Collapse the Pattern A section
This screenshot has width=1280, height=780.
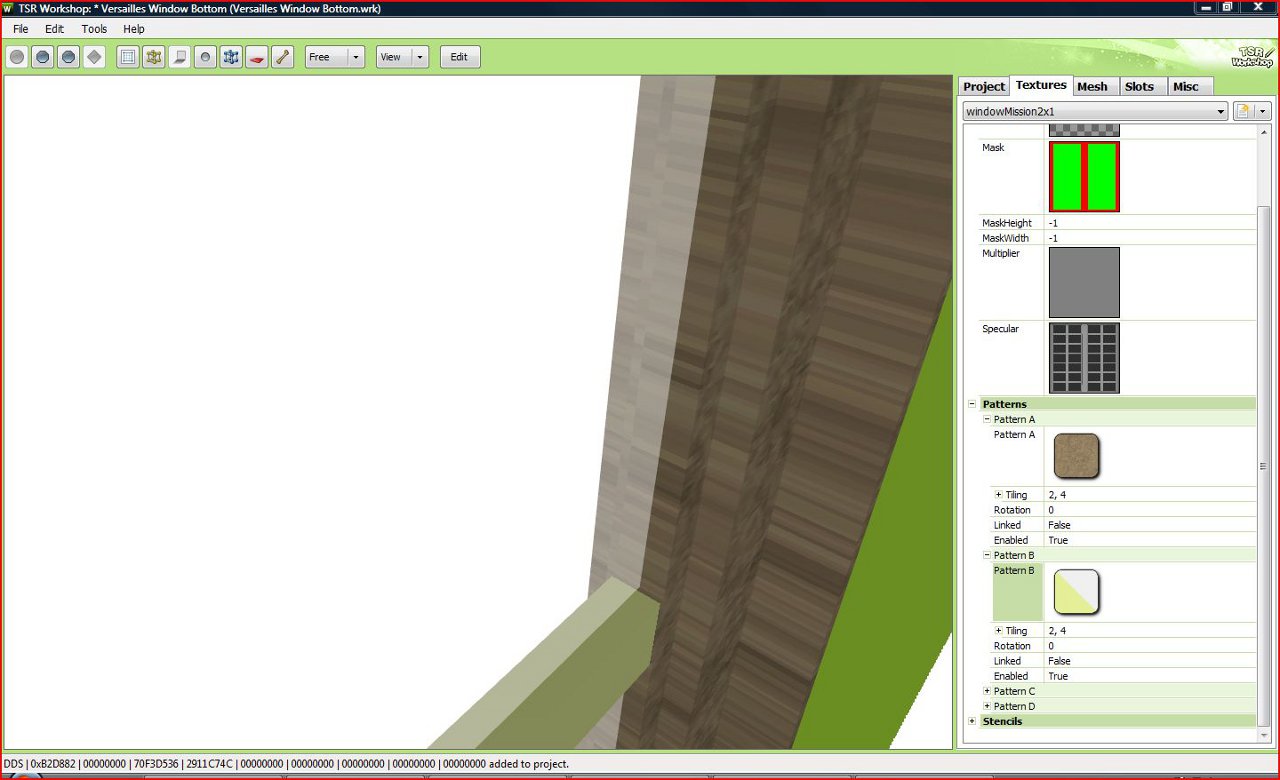click(986, 419)
